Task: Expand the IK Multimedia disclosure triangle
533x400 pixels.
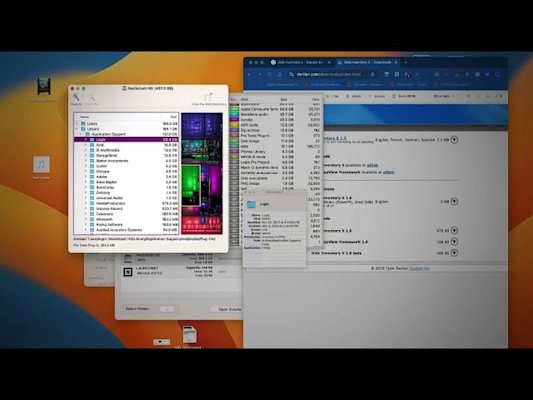Action: pos(86,150)
